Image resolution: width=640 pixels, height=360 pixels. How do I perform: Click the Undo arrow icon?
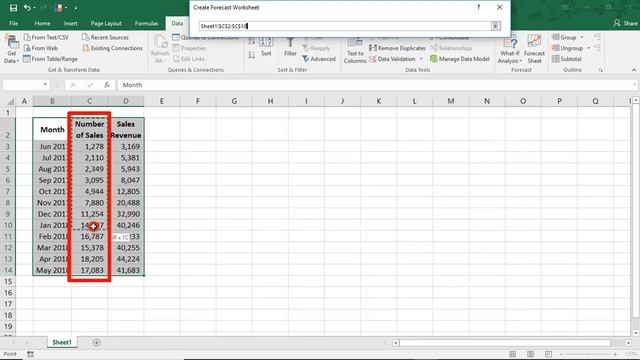tap(27, 8)
